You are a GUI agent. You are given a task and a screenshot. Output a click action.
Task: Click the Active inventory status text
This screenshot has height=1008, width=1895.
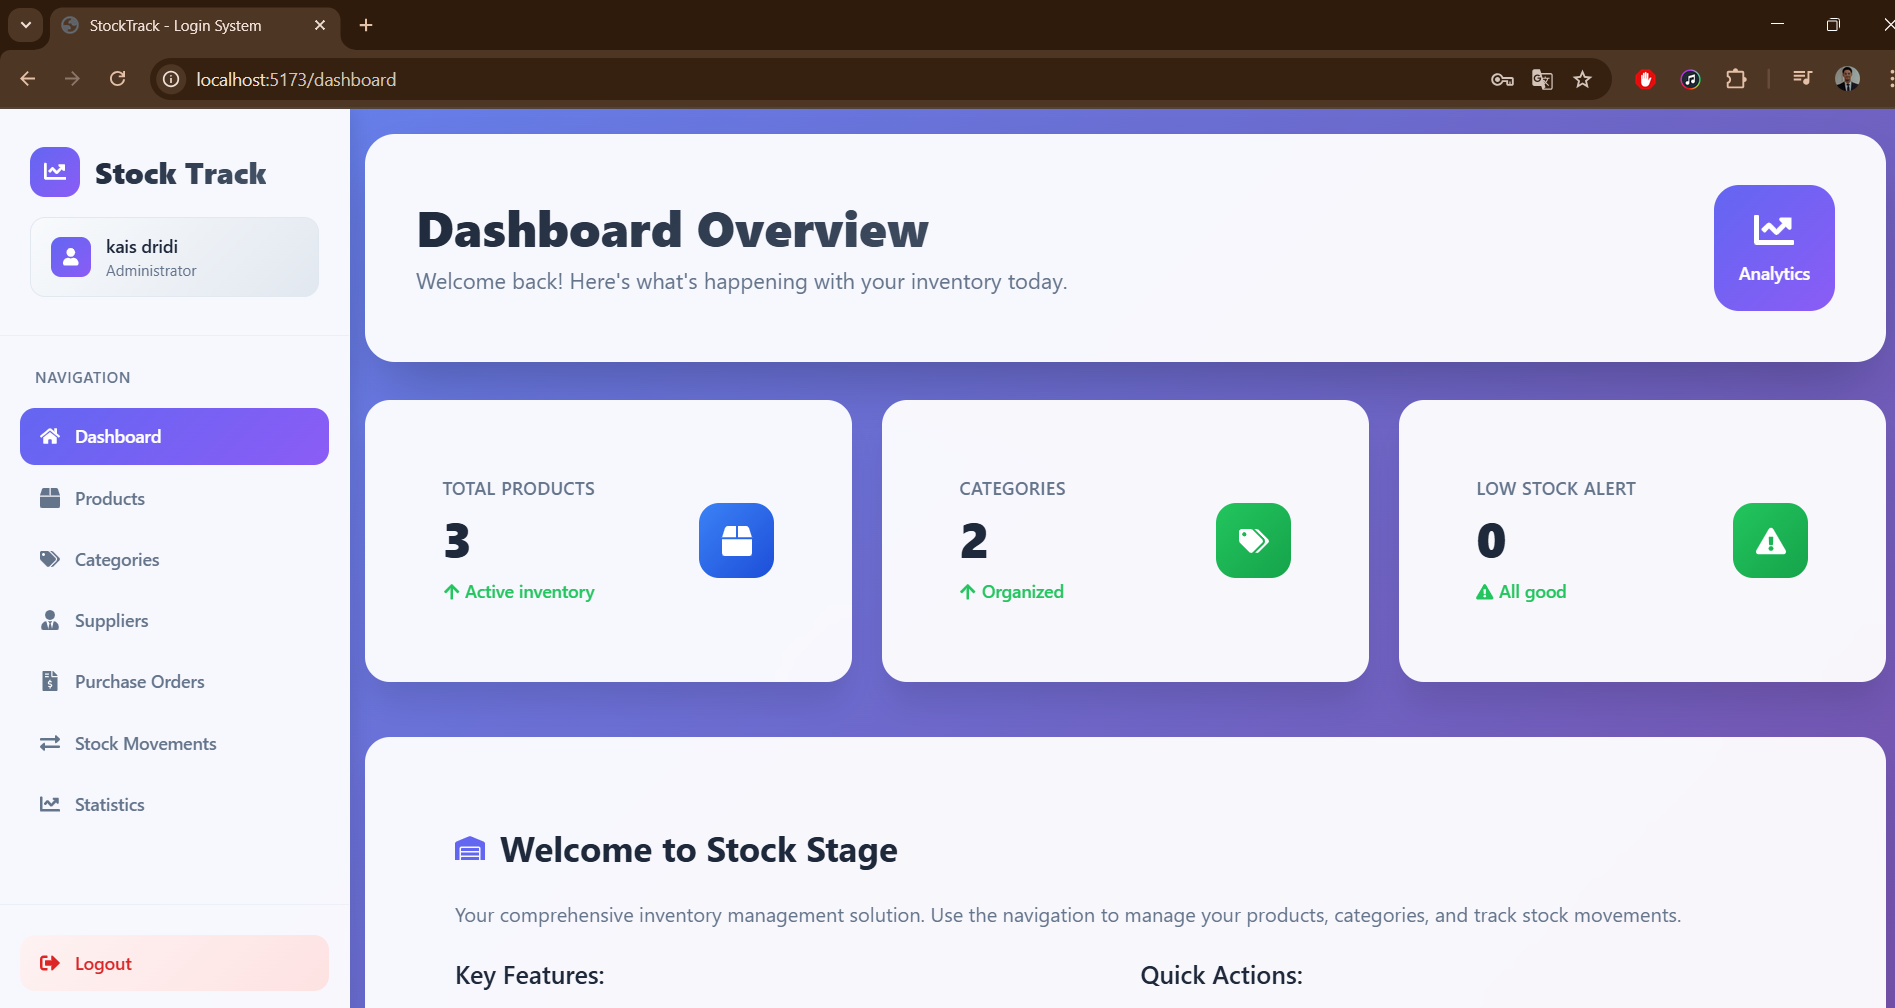(529, 592)
